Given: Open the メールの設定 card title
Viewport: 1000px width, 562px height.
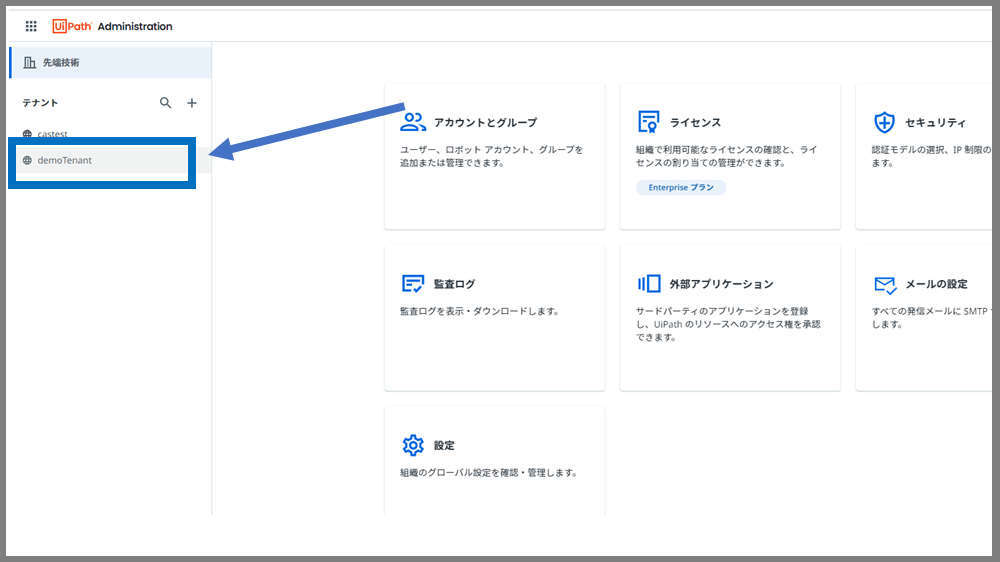Looking at the screenshot, I should pos(937,284).
